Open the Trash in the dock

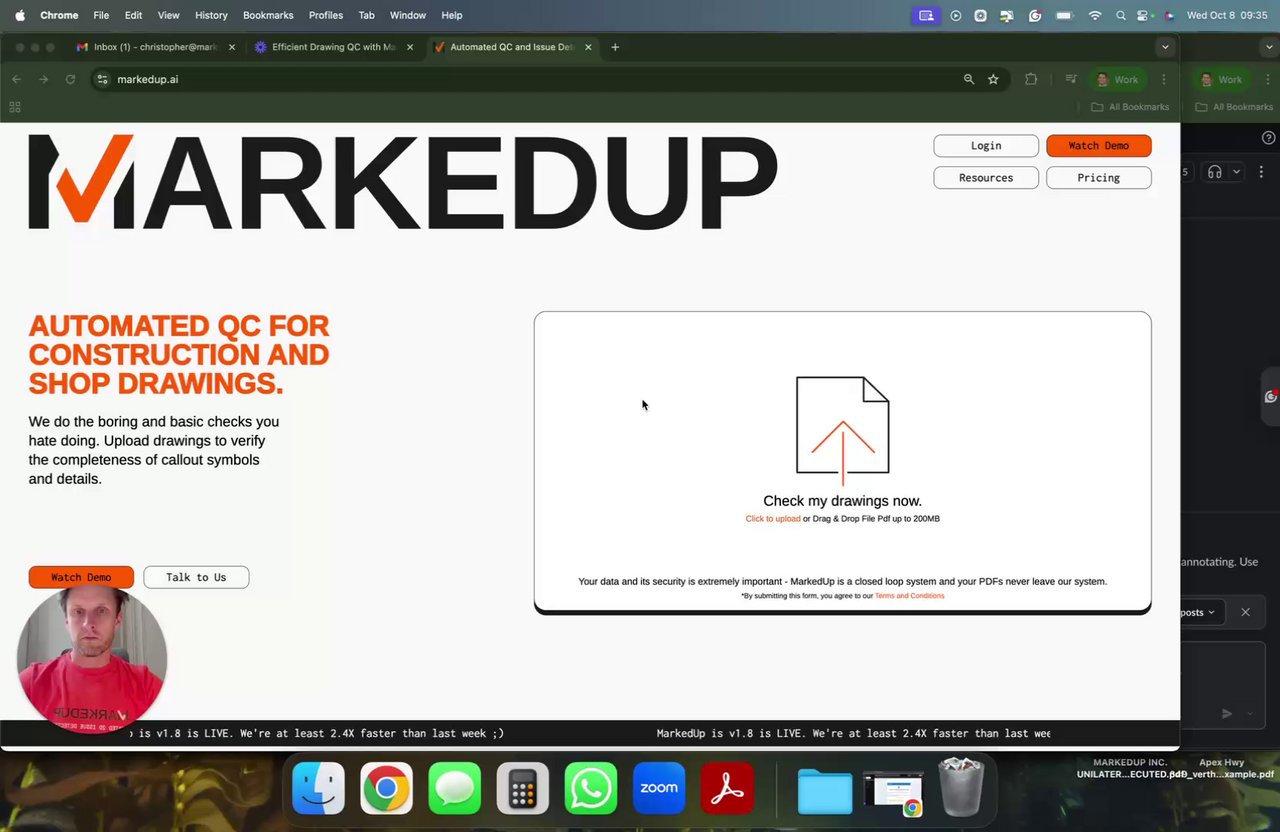point(961,787)
